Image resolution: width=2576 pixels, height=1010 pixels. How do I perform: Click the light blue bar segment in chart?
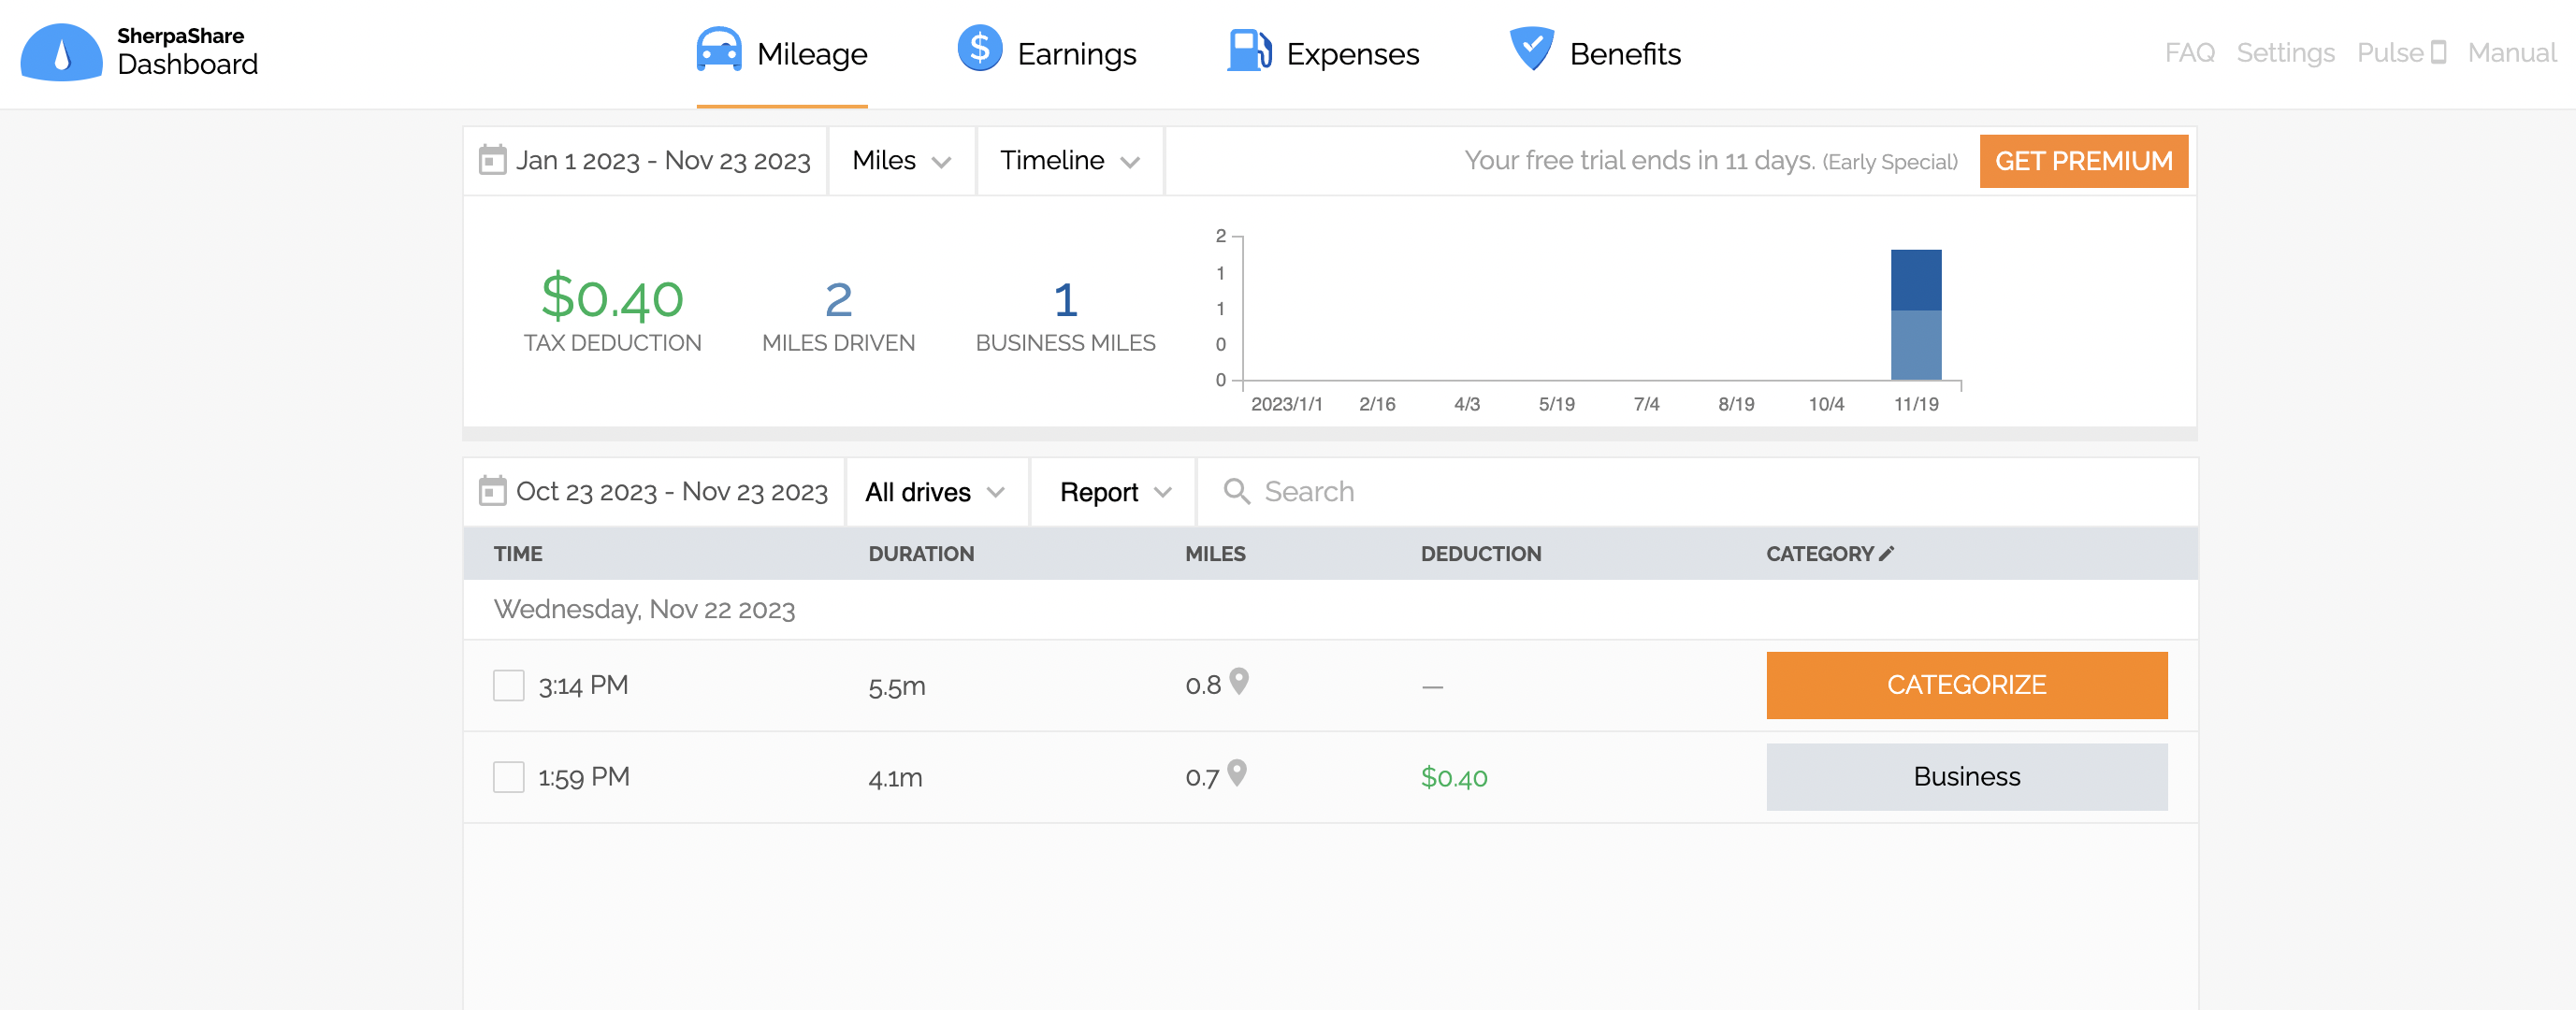(1915, 345)
